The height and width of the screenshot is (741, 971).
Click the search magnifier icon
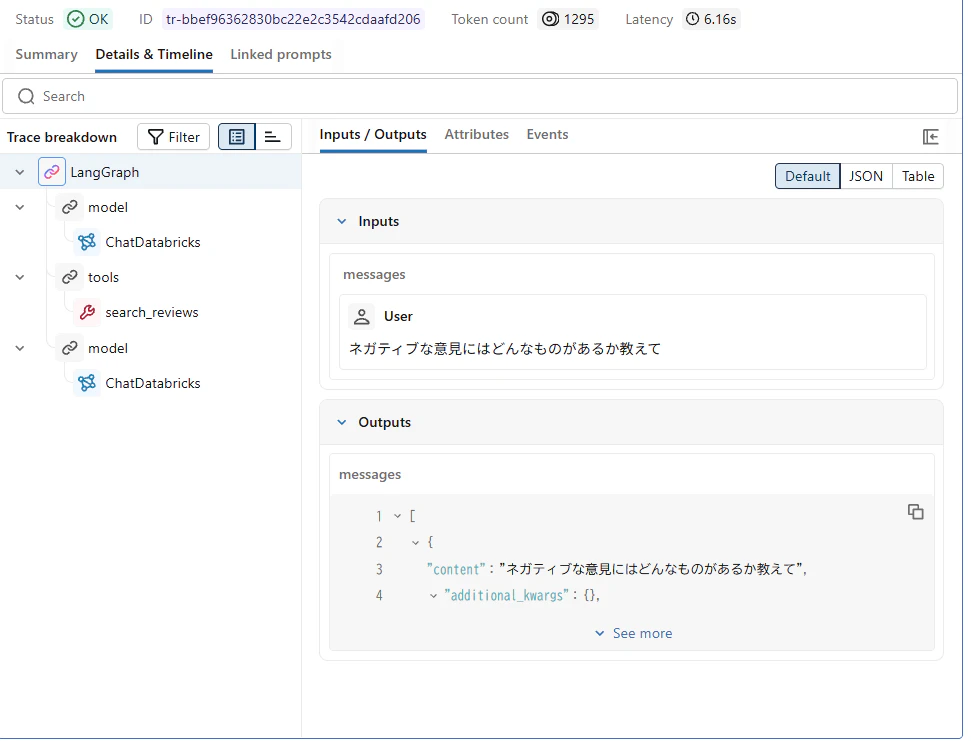click(26, 97)
